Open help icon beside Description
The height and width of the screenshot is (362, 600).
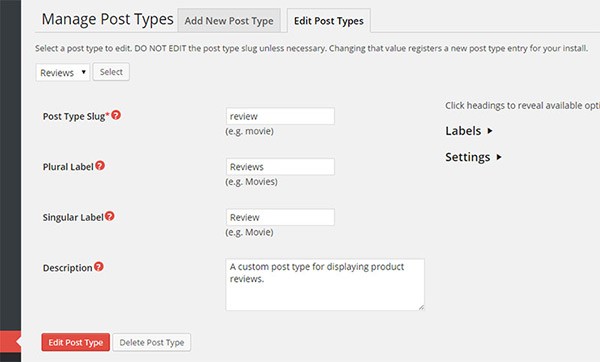coord(99,266)
